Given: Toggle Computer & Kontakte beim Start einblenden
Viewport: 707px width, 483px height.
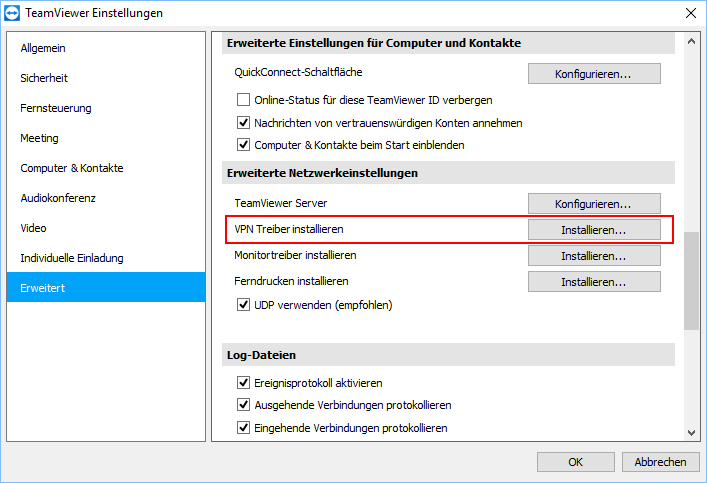Looking at the screenshot, I should point(243,145).
